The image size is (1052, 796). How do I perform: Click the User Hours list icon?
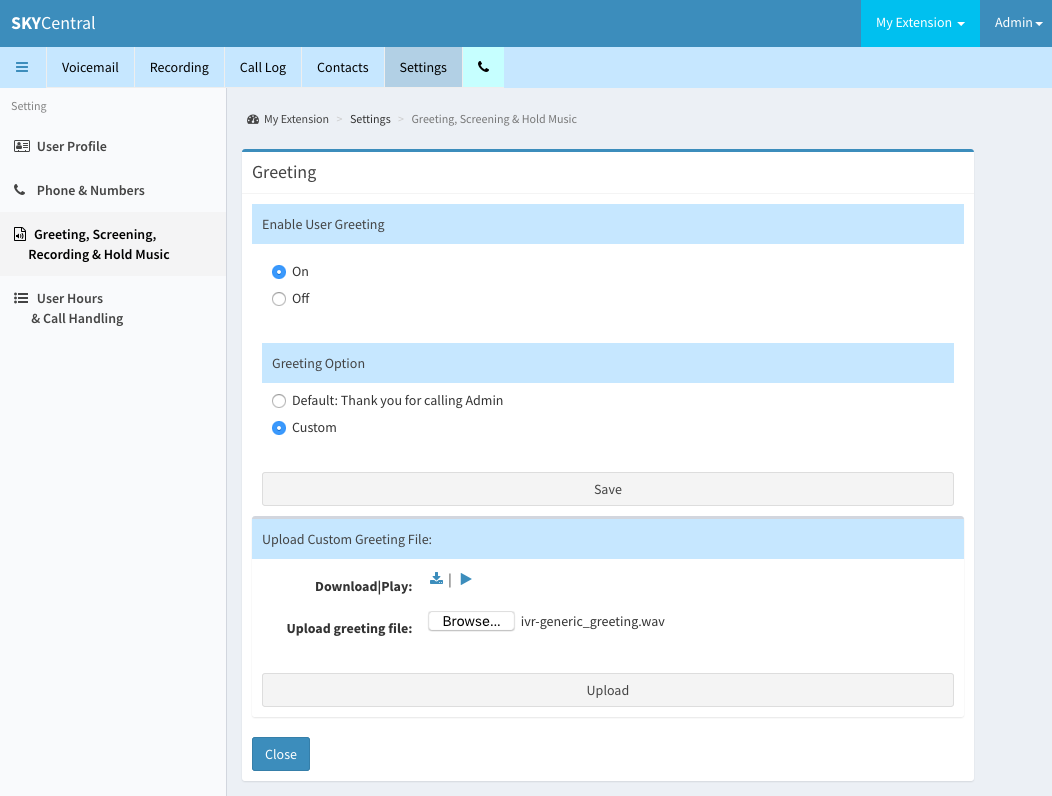(x=21, y=298)
